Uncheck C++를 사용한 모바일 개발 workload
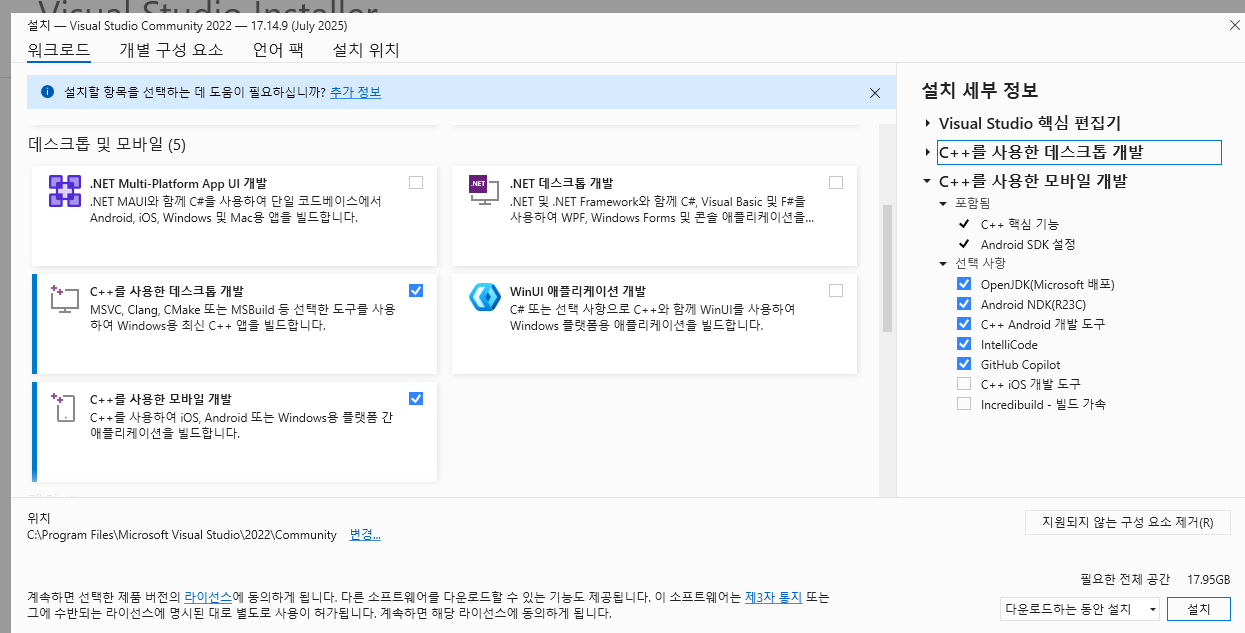Image resolution: width=1245 pixels, height=633 pixels. (x=416, y=398)
